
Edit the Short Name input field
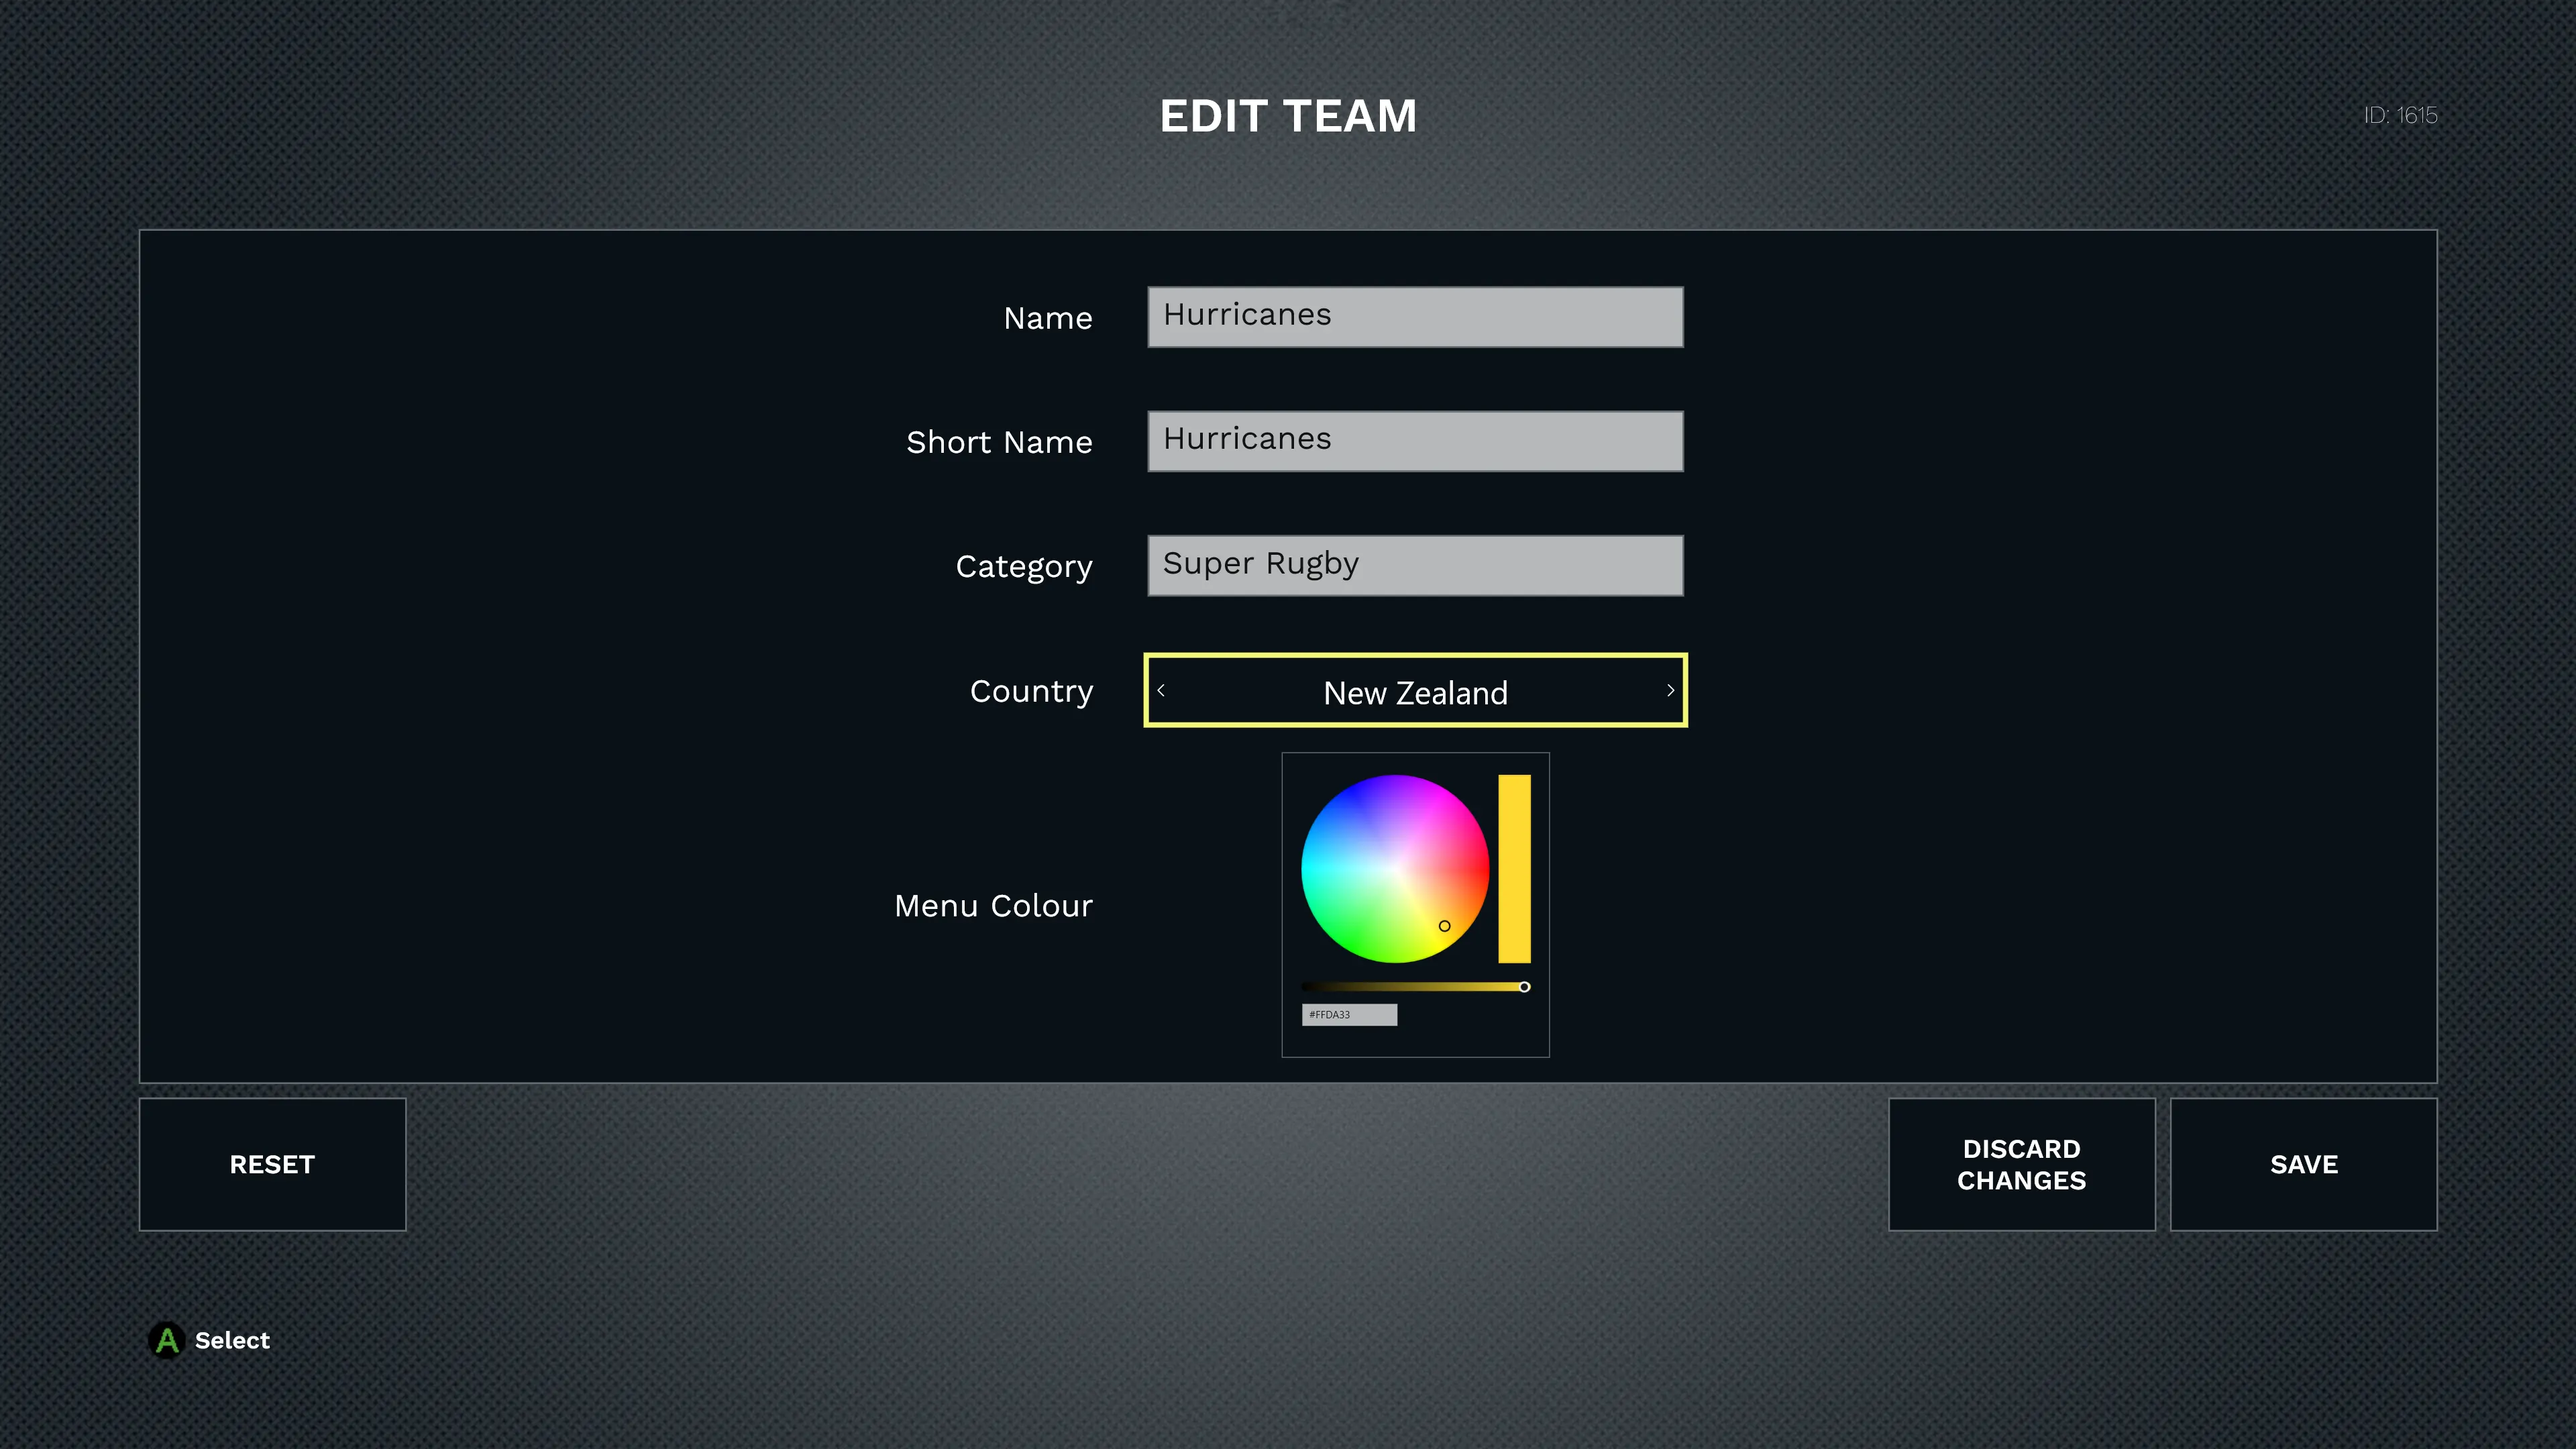click(x=1415, y=441)
